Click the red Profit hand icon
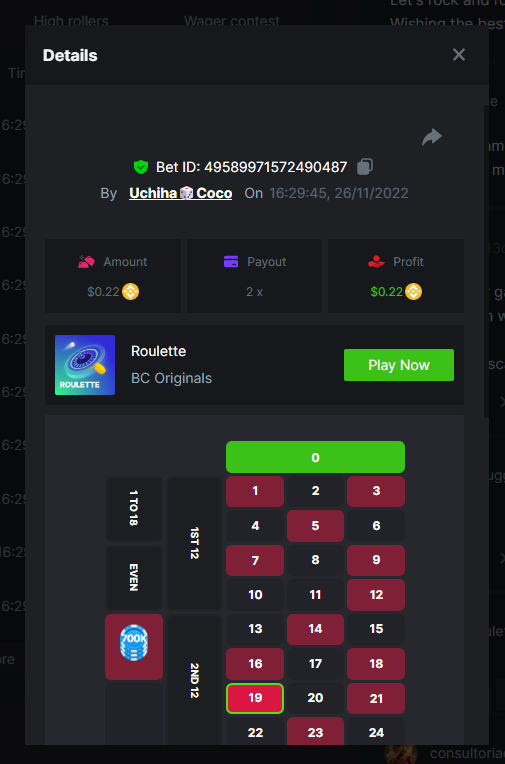The width and height of the screenshot is (505, 764). [376, 262]
